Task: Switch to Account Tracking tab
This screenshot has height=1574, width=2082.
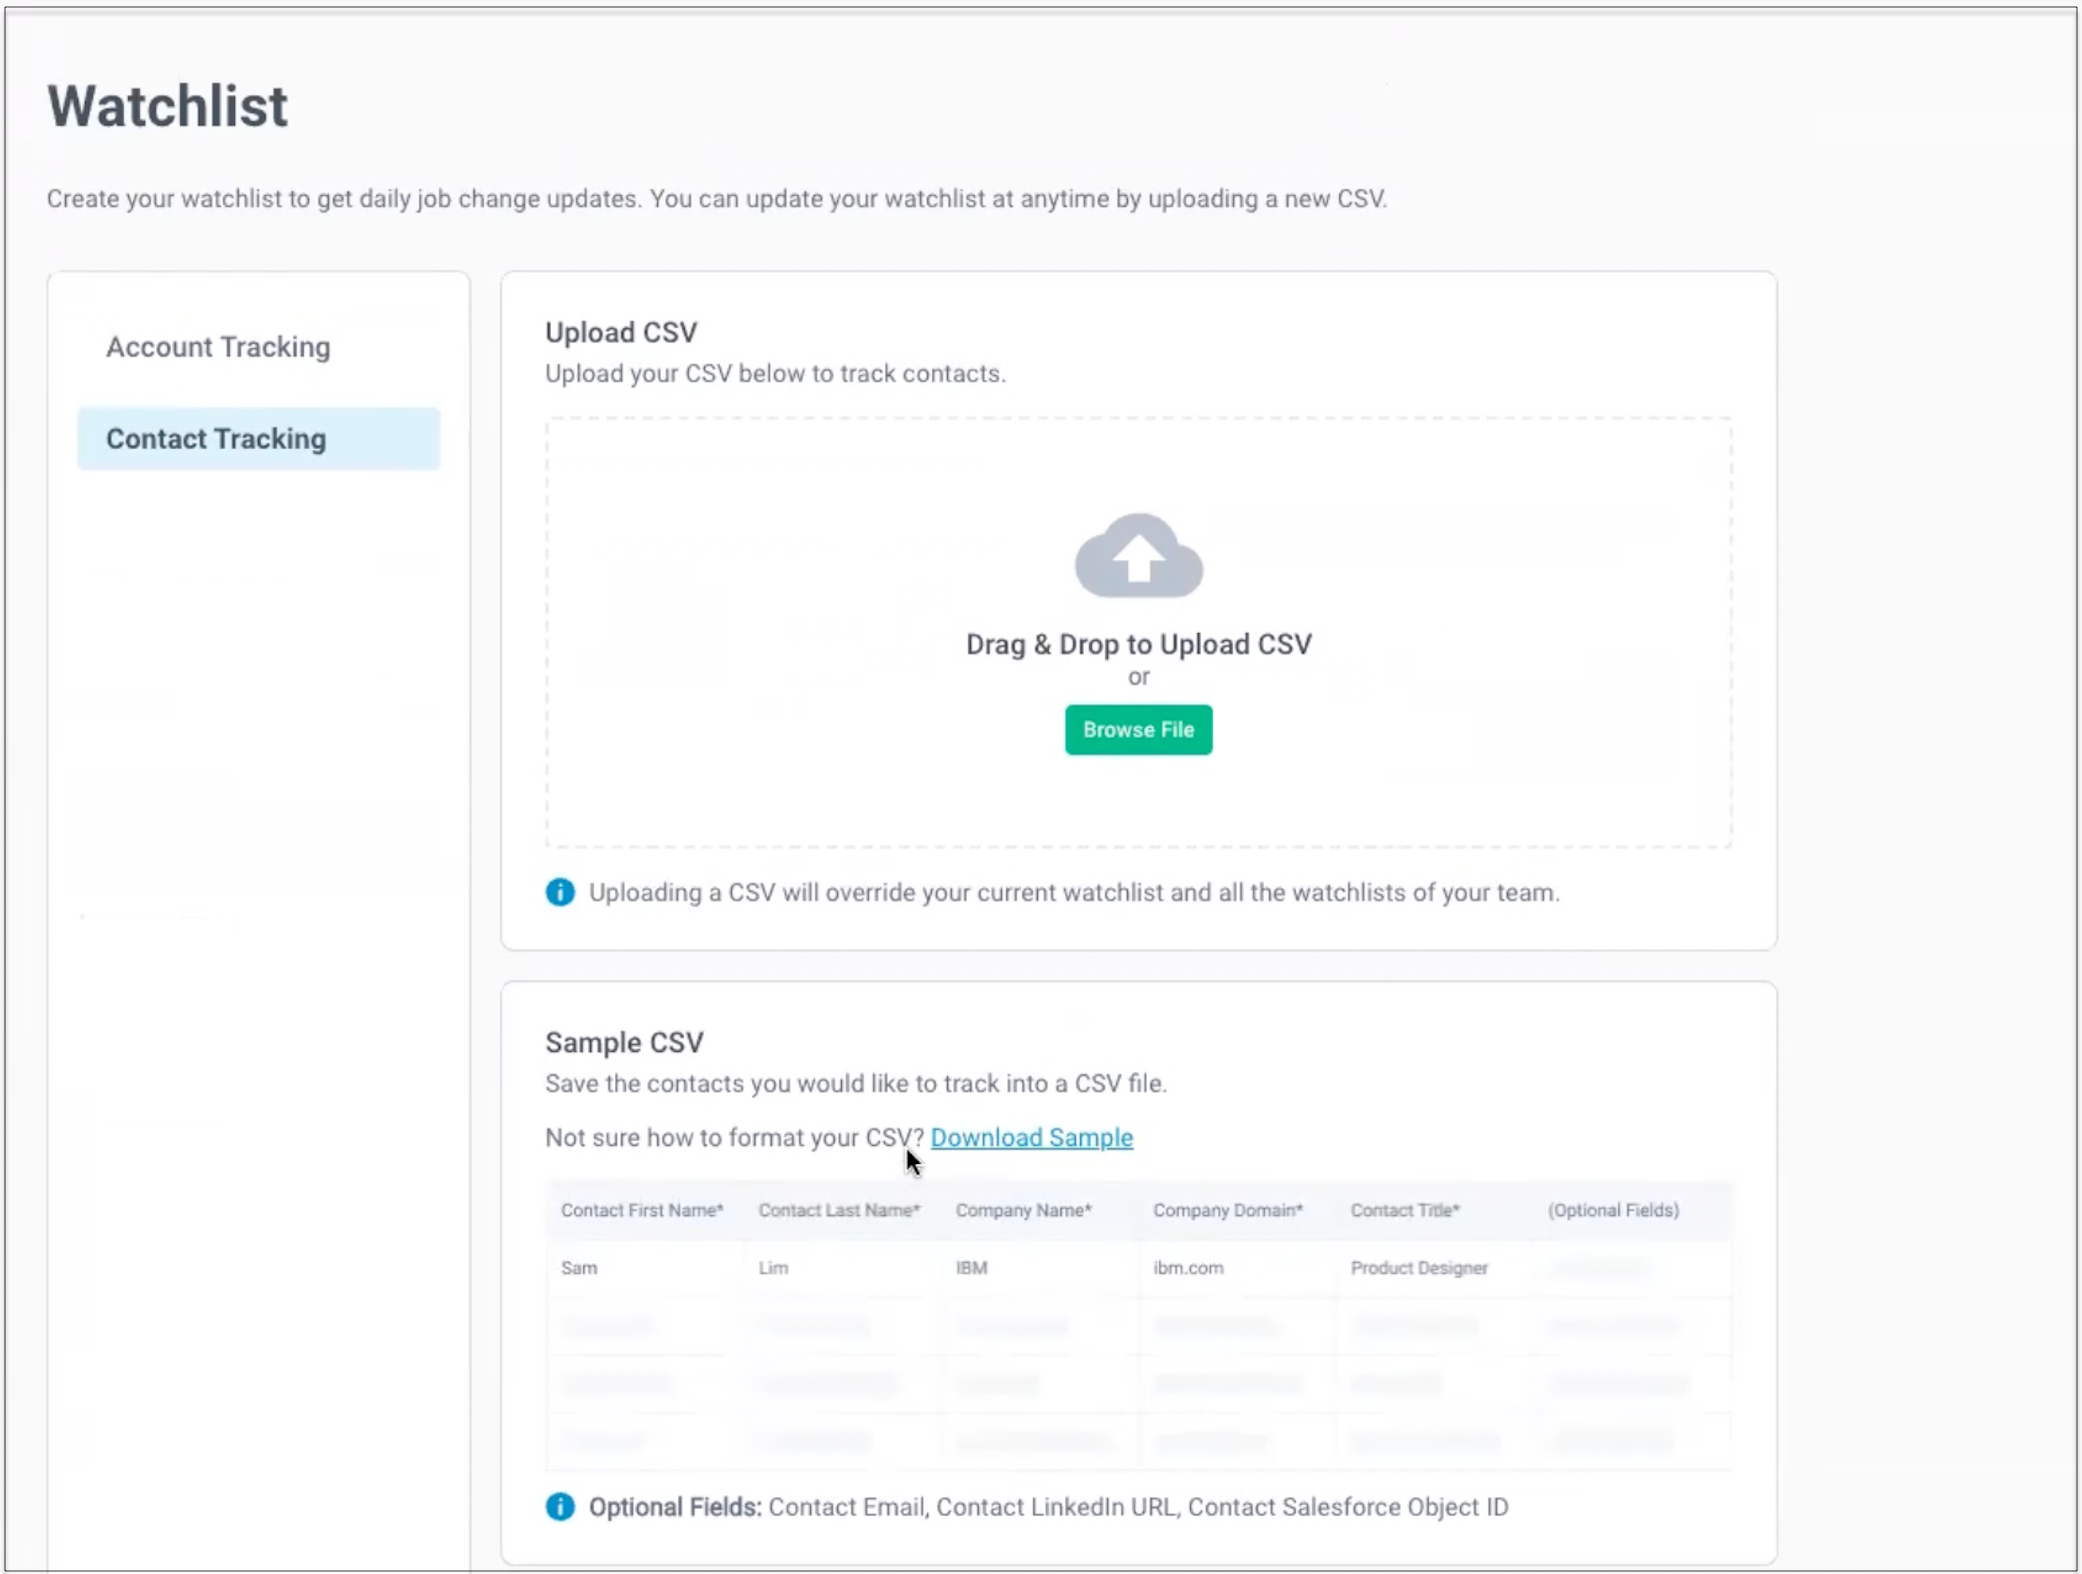Action: 218,347
